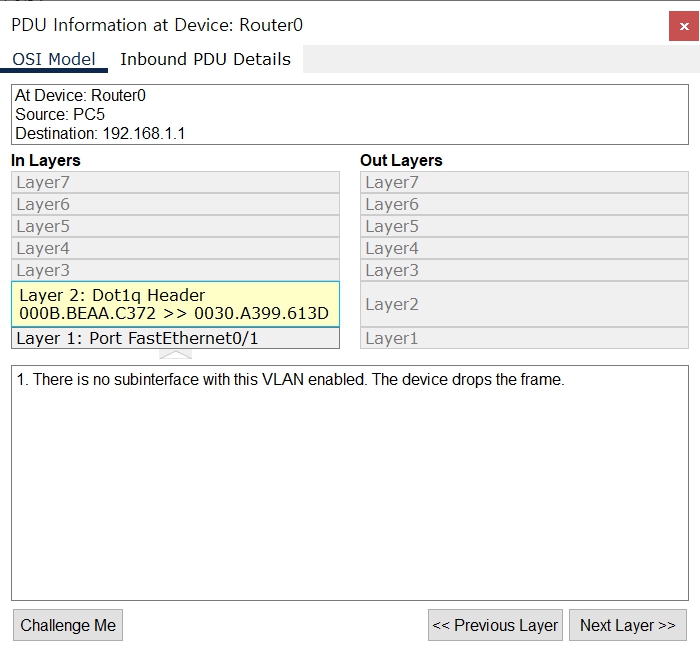Switch to the OSI Model tab

pos(54,59)
